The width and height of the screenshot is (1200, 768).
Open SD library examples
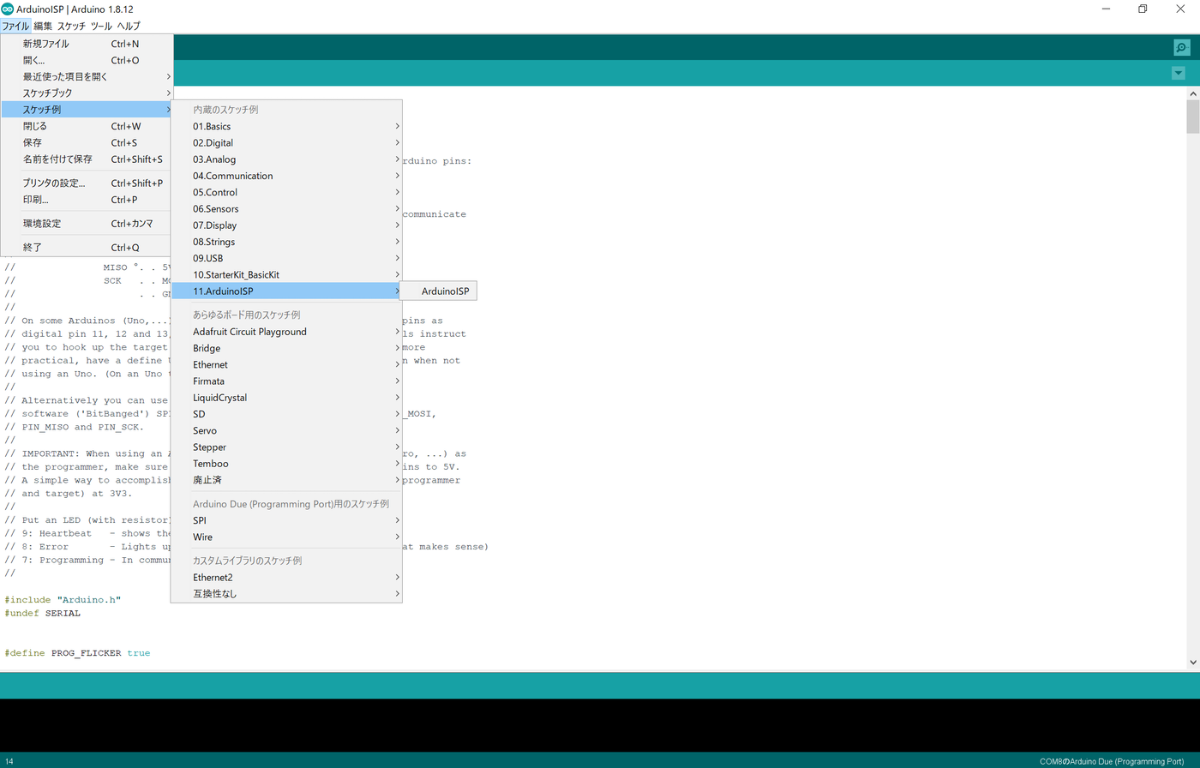coord(287,414)
